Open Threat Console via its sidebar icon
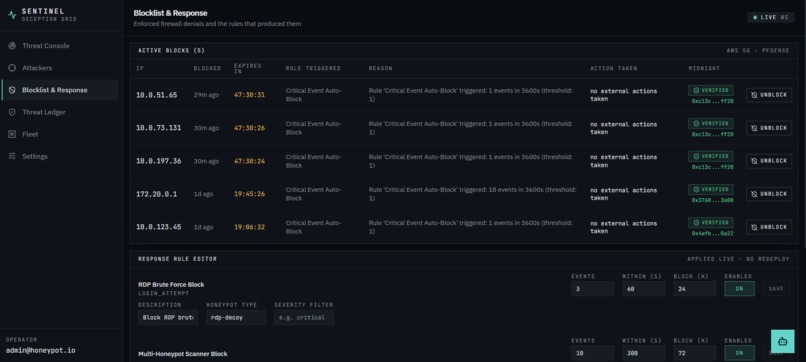The width and height of the screenshot is (806, 362). click(x=12, y=46)
